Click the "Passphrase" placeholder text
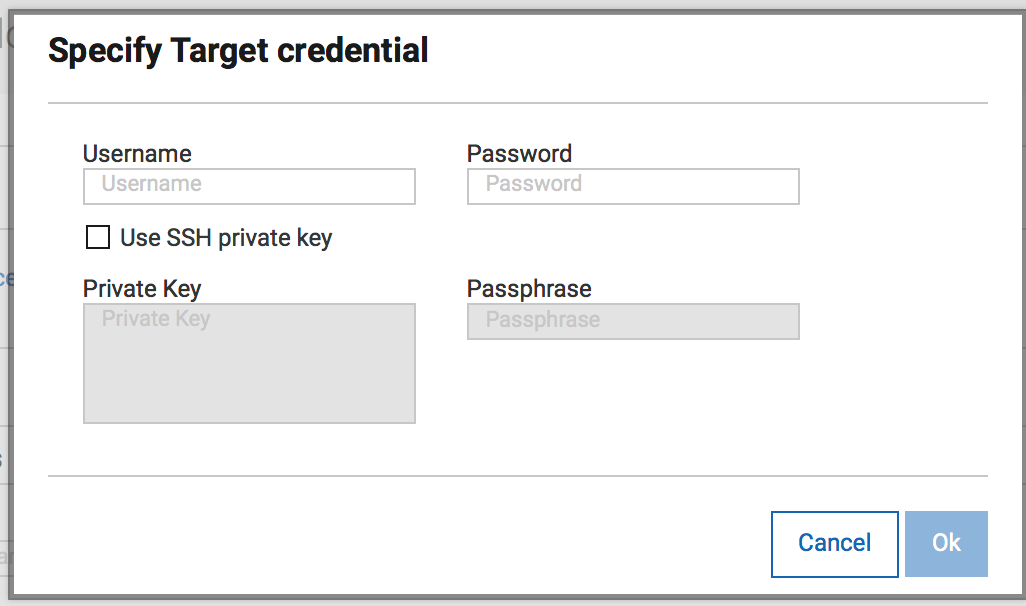Screen dimensions: 1026x606 coord(543,320)
